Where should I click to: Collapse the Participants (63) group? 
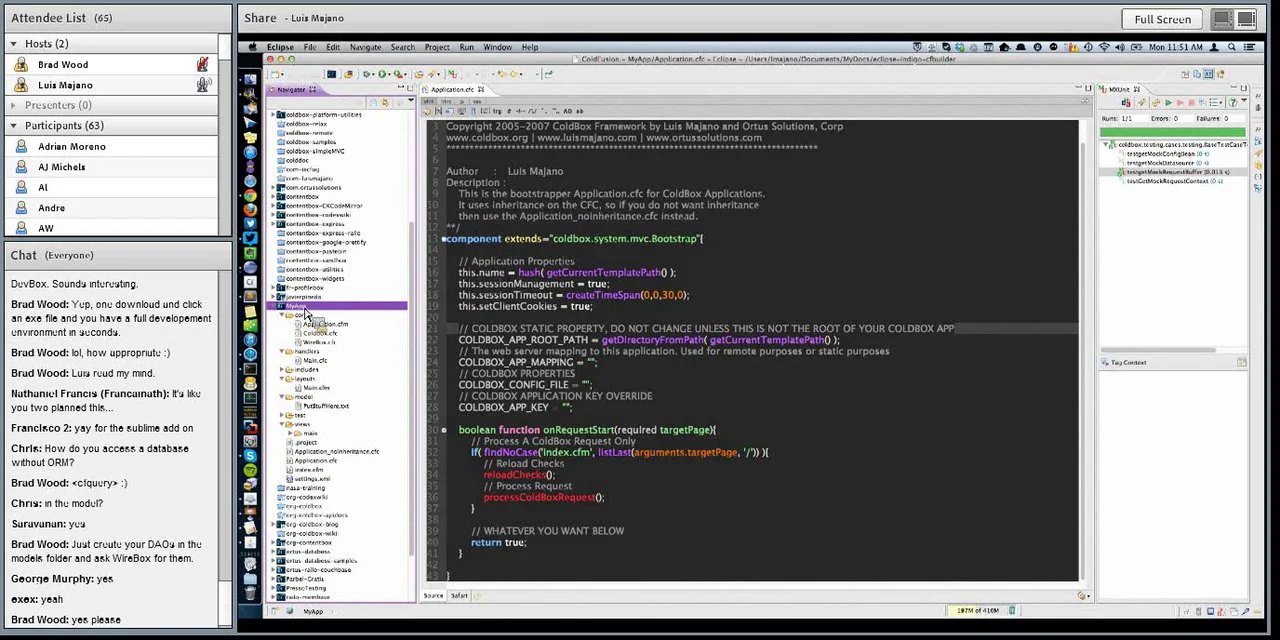[13, 126]
